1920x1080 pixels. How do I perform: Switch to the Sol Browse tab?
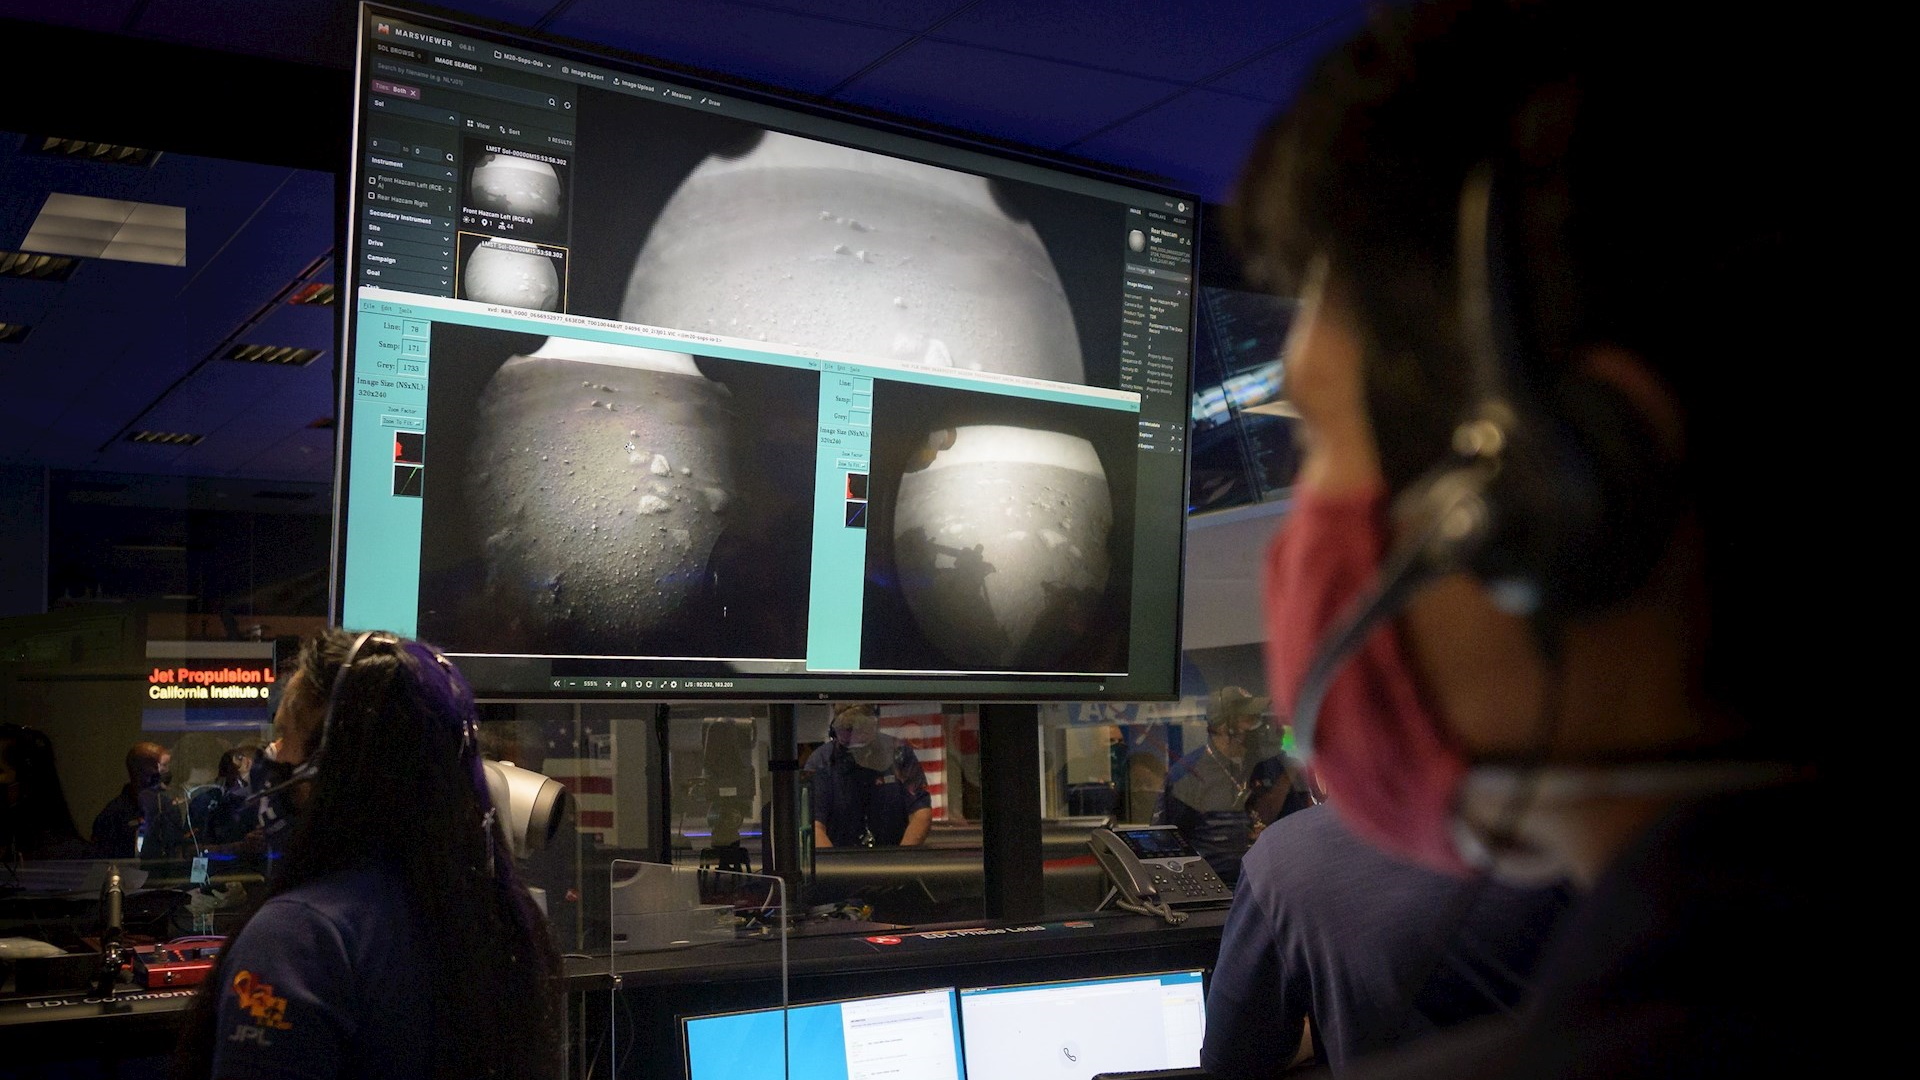pos(396,50)
